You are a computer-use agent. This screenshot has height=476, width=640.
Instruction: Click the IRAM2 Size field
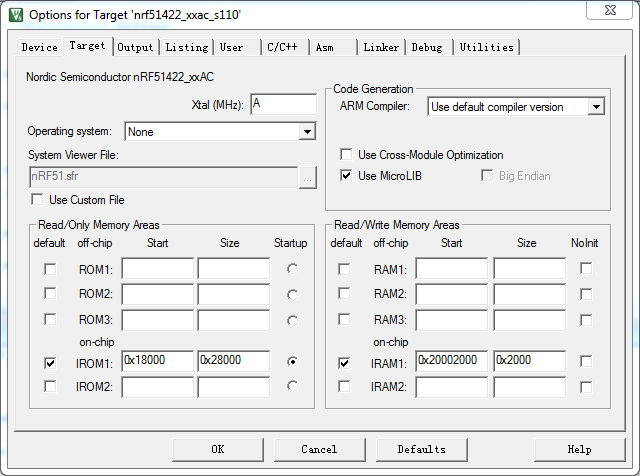530,387
